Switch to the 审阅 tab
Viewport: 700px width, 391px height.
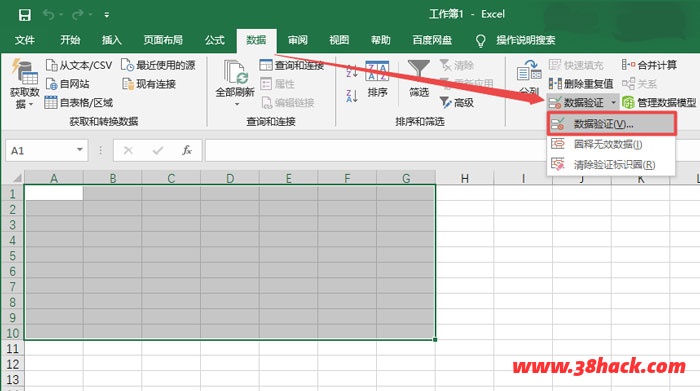tap(297, 40)
